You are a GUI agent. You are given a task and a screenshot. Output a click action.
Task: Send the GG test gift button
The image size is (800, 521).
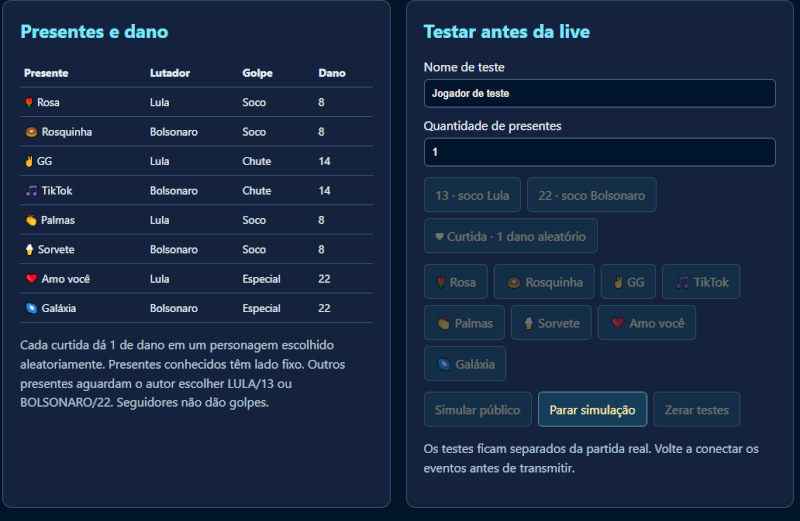tap(628, 282)
